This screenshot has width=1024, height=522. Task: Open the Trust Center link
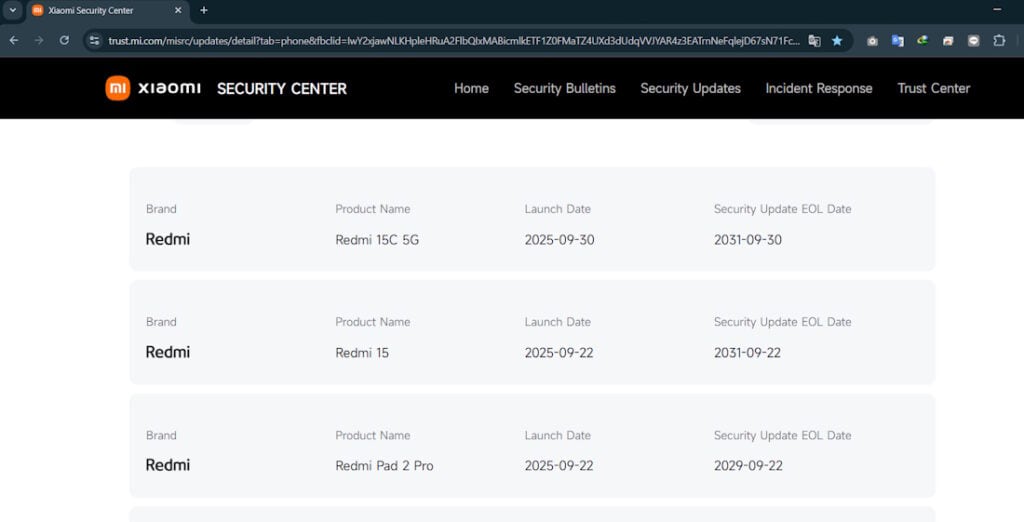[x=933, y=88]
